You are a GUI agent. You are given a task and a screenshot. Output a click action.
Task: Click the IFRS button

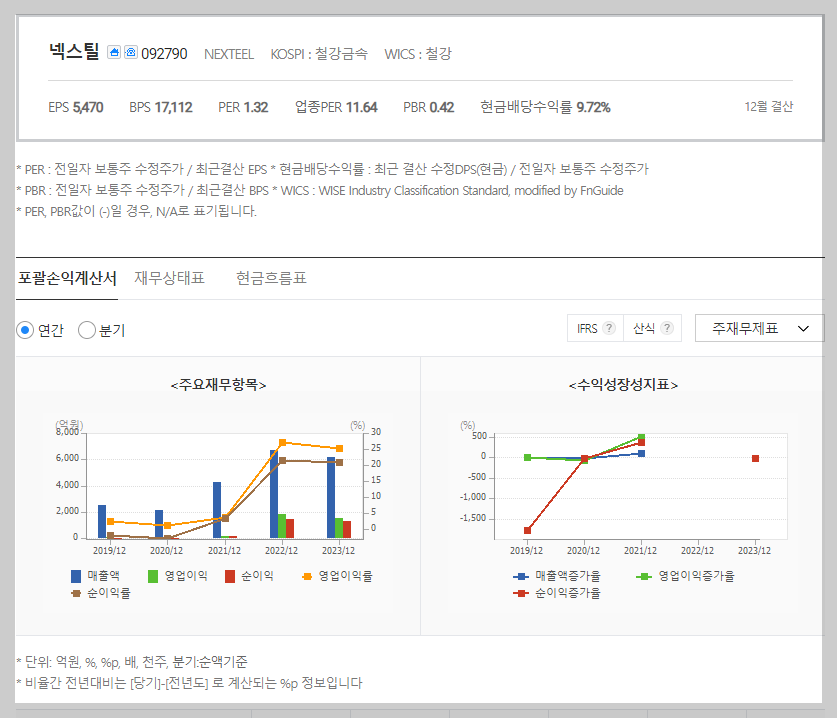click(x=595, y=328)
